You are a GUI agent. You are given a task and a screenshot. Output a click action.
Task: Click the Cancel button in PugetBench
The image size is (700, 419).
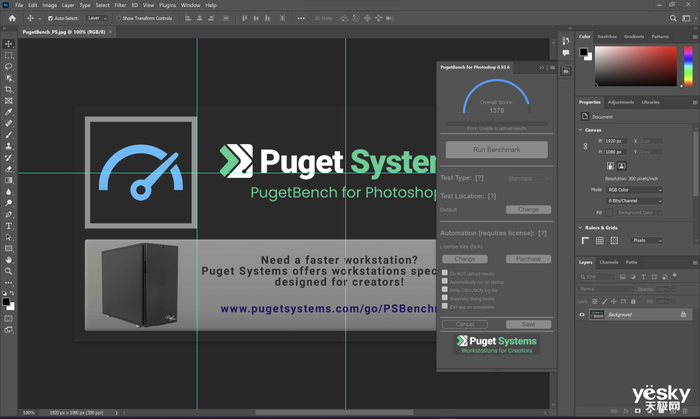(465, 324)
